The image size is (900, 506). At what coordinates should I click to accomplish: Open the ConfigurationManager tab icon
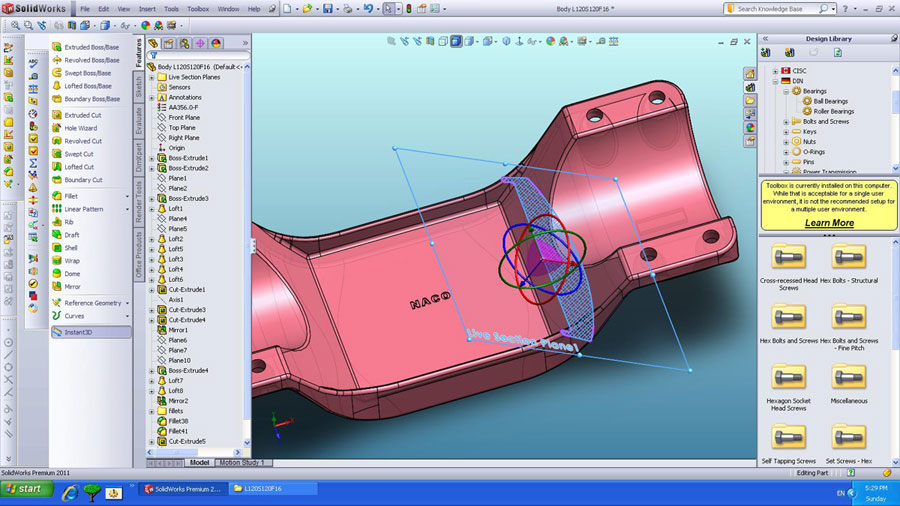pos(184,43)
